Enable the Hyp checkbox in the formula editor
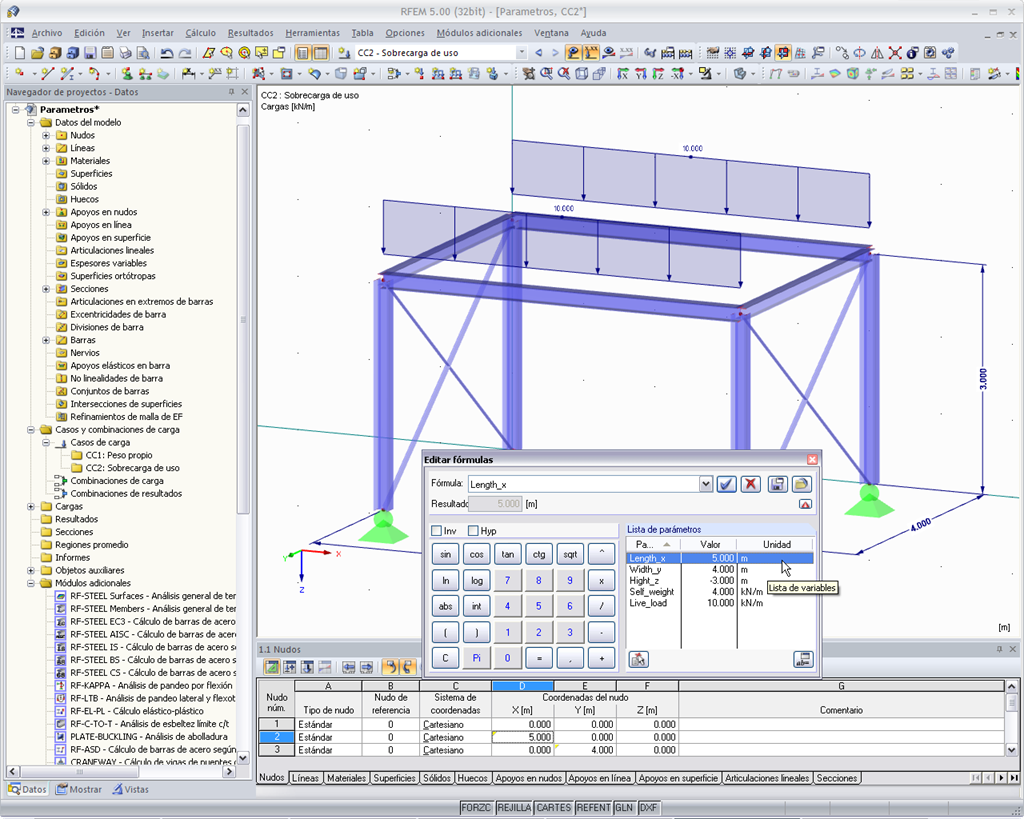This screenshot has height=819, width=1024. 475,531
